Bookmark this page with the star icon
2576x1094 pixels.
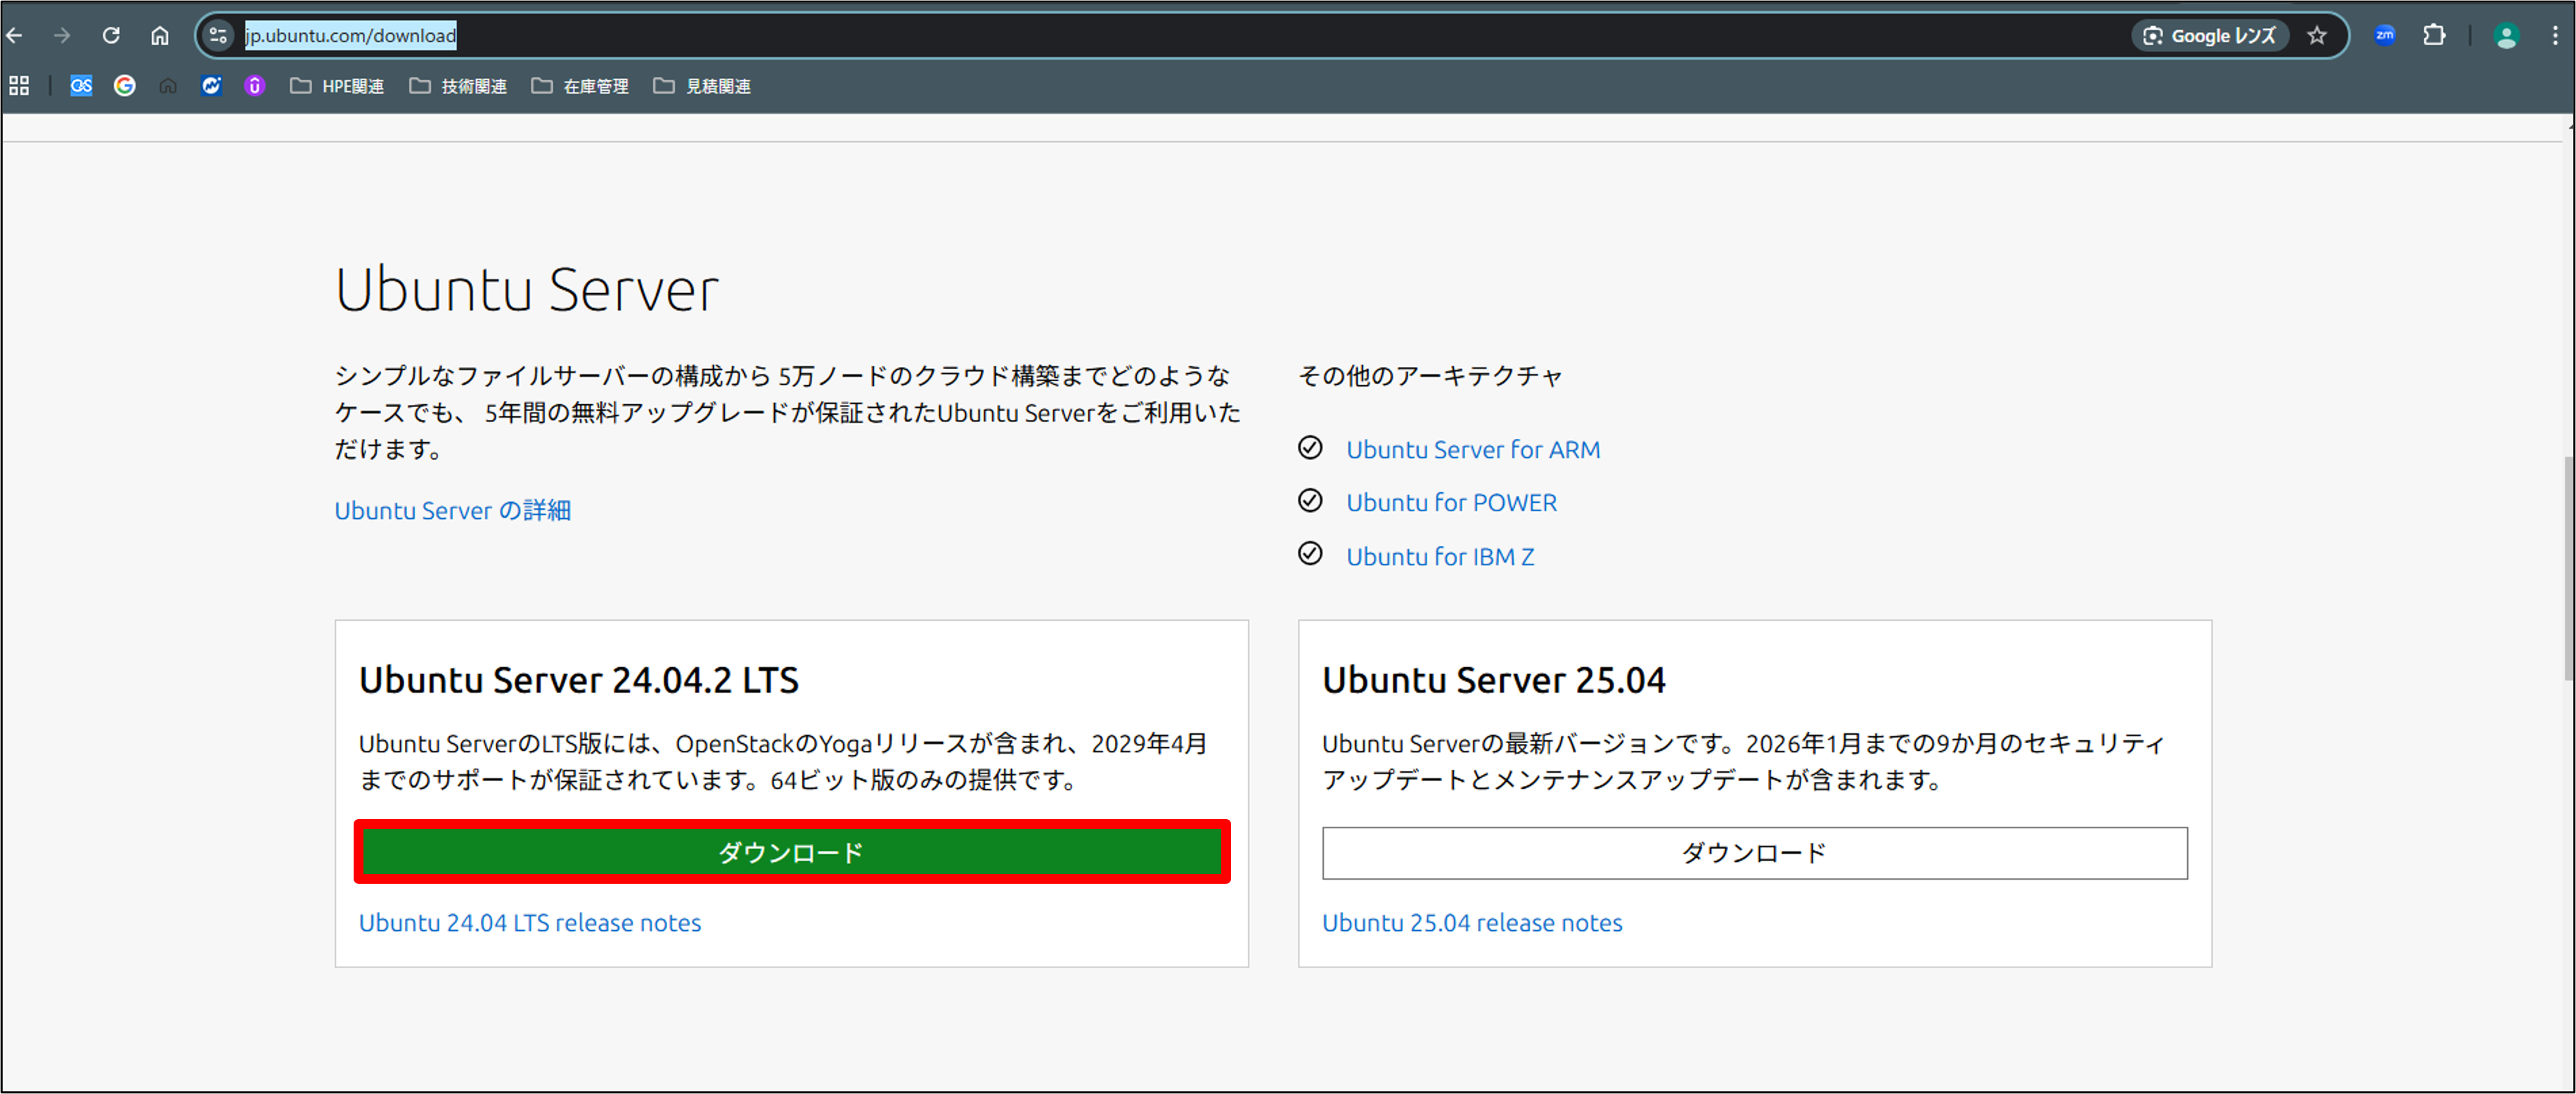coord(2317,36)
